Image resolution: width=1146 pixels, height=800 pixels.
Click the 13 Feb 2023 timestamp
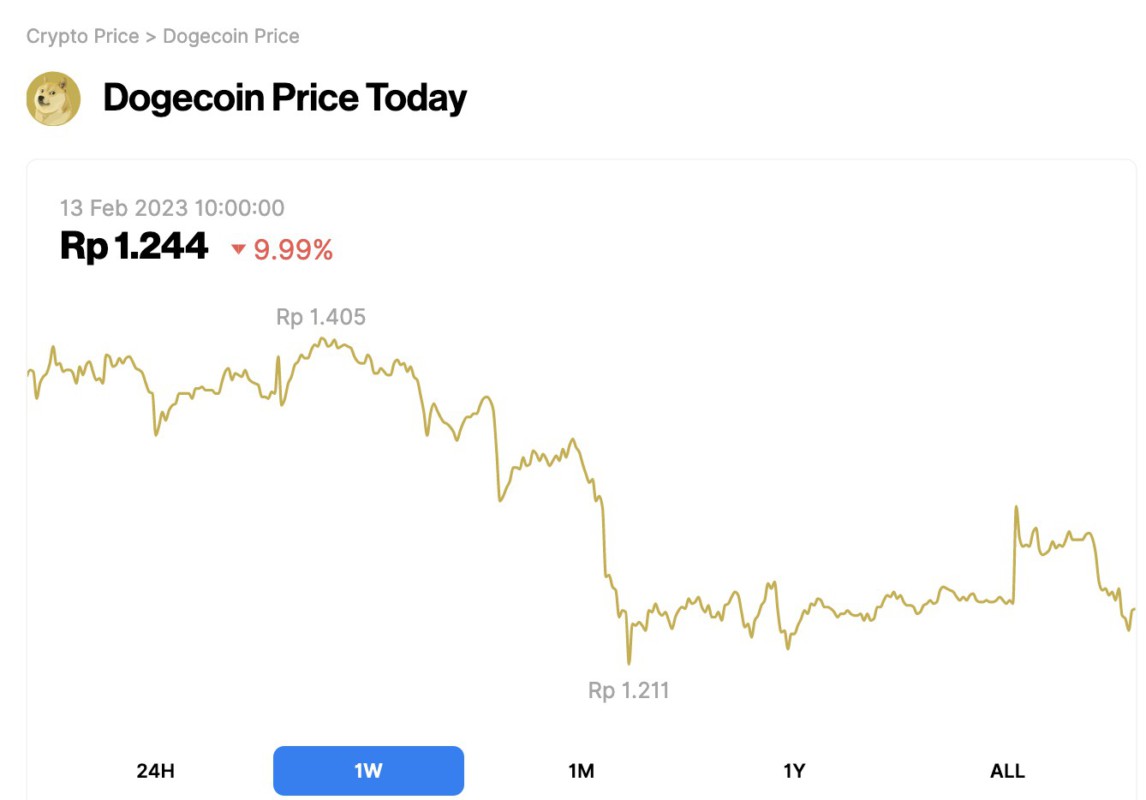tap(172, 208)
